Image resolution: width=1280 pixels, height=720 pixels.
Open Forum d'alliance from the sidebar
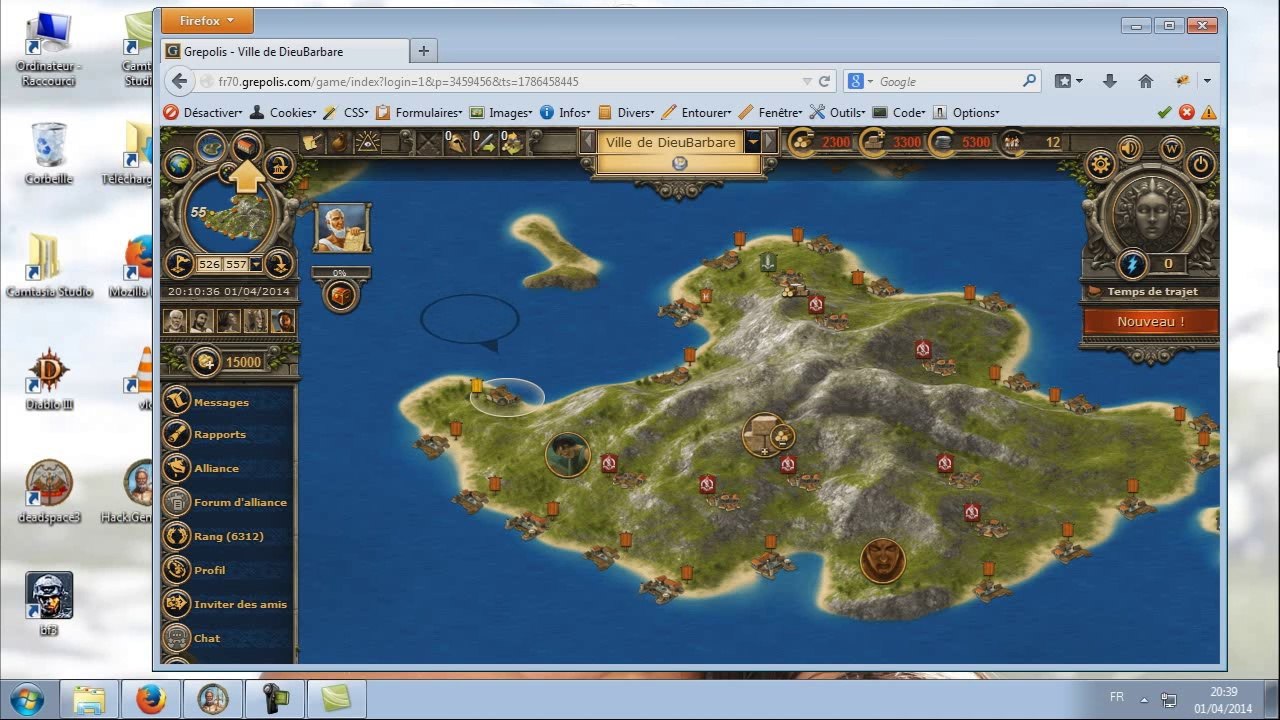pyautogui.click(x=240, y=502)
